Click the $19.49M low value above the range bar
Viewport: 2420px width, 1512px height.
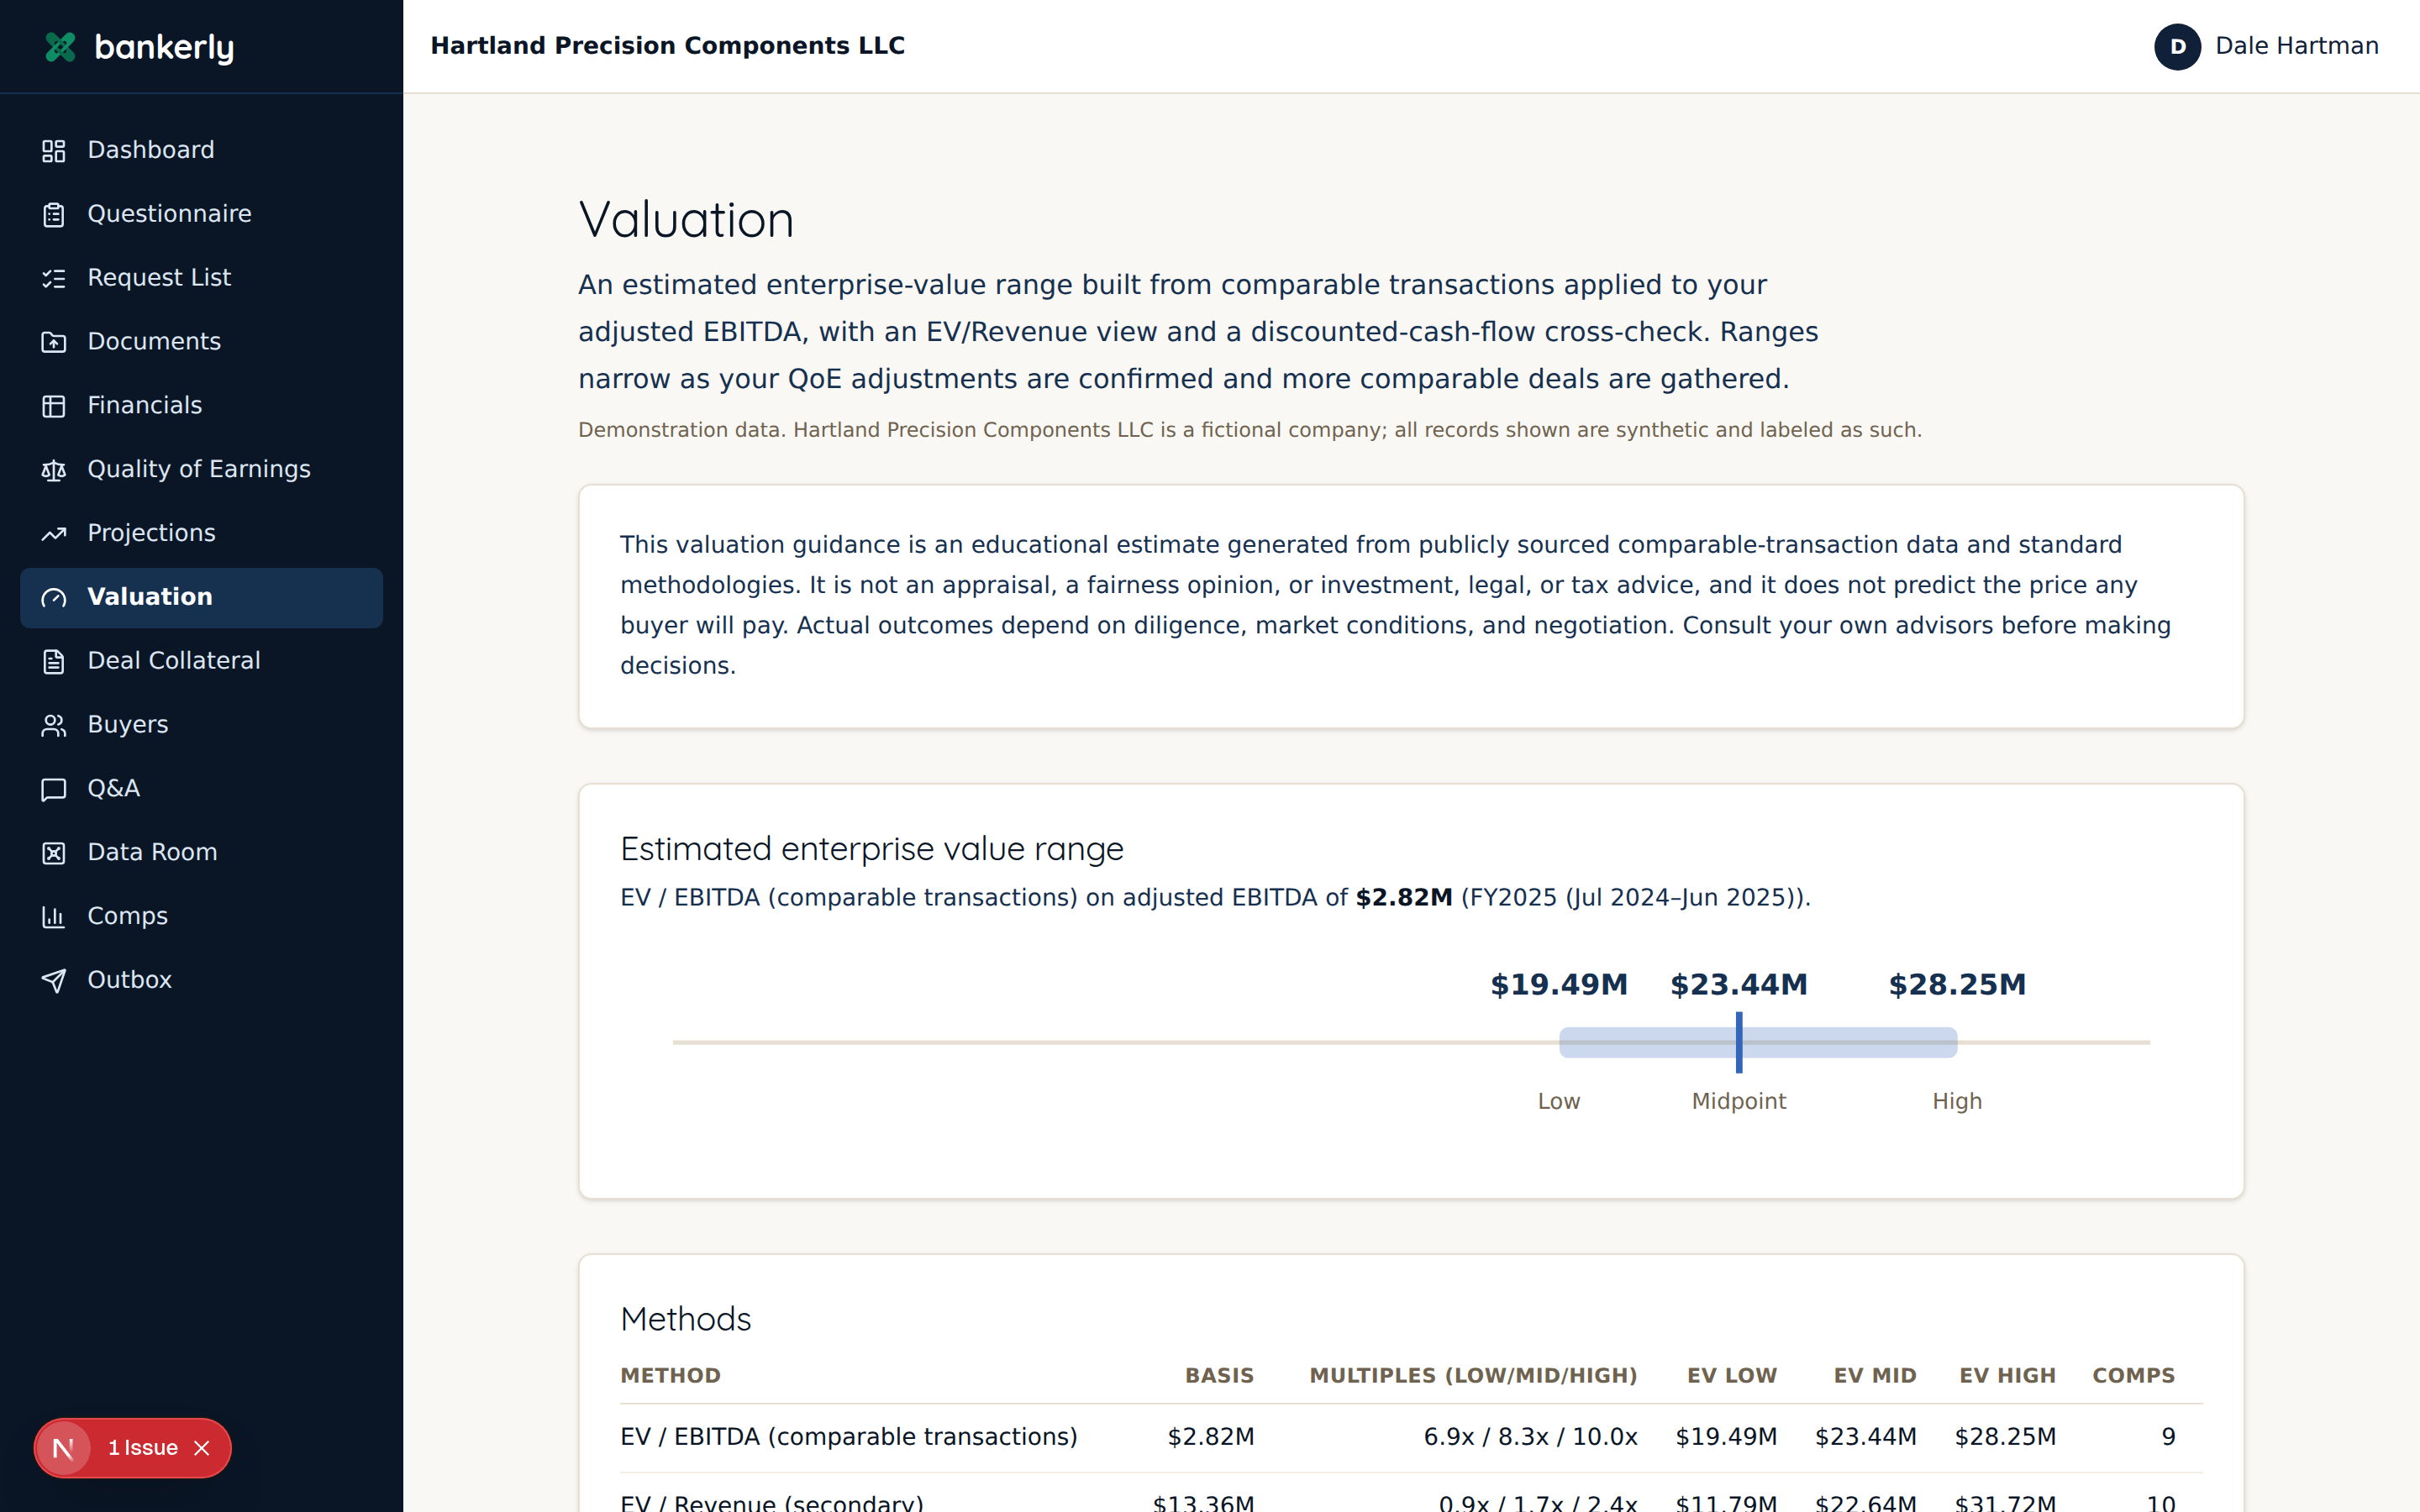pos(1559,985)
